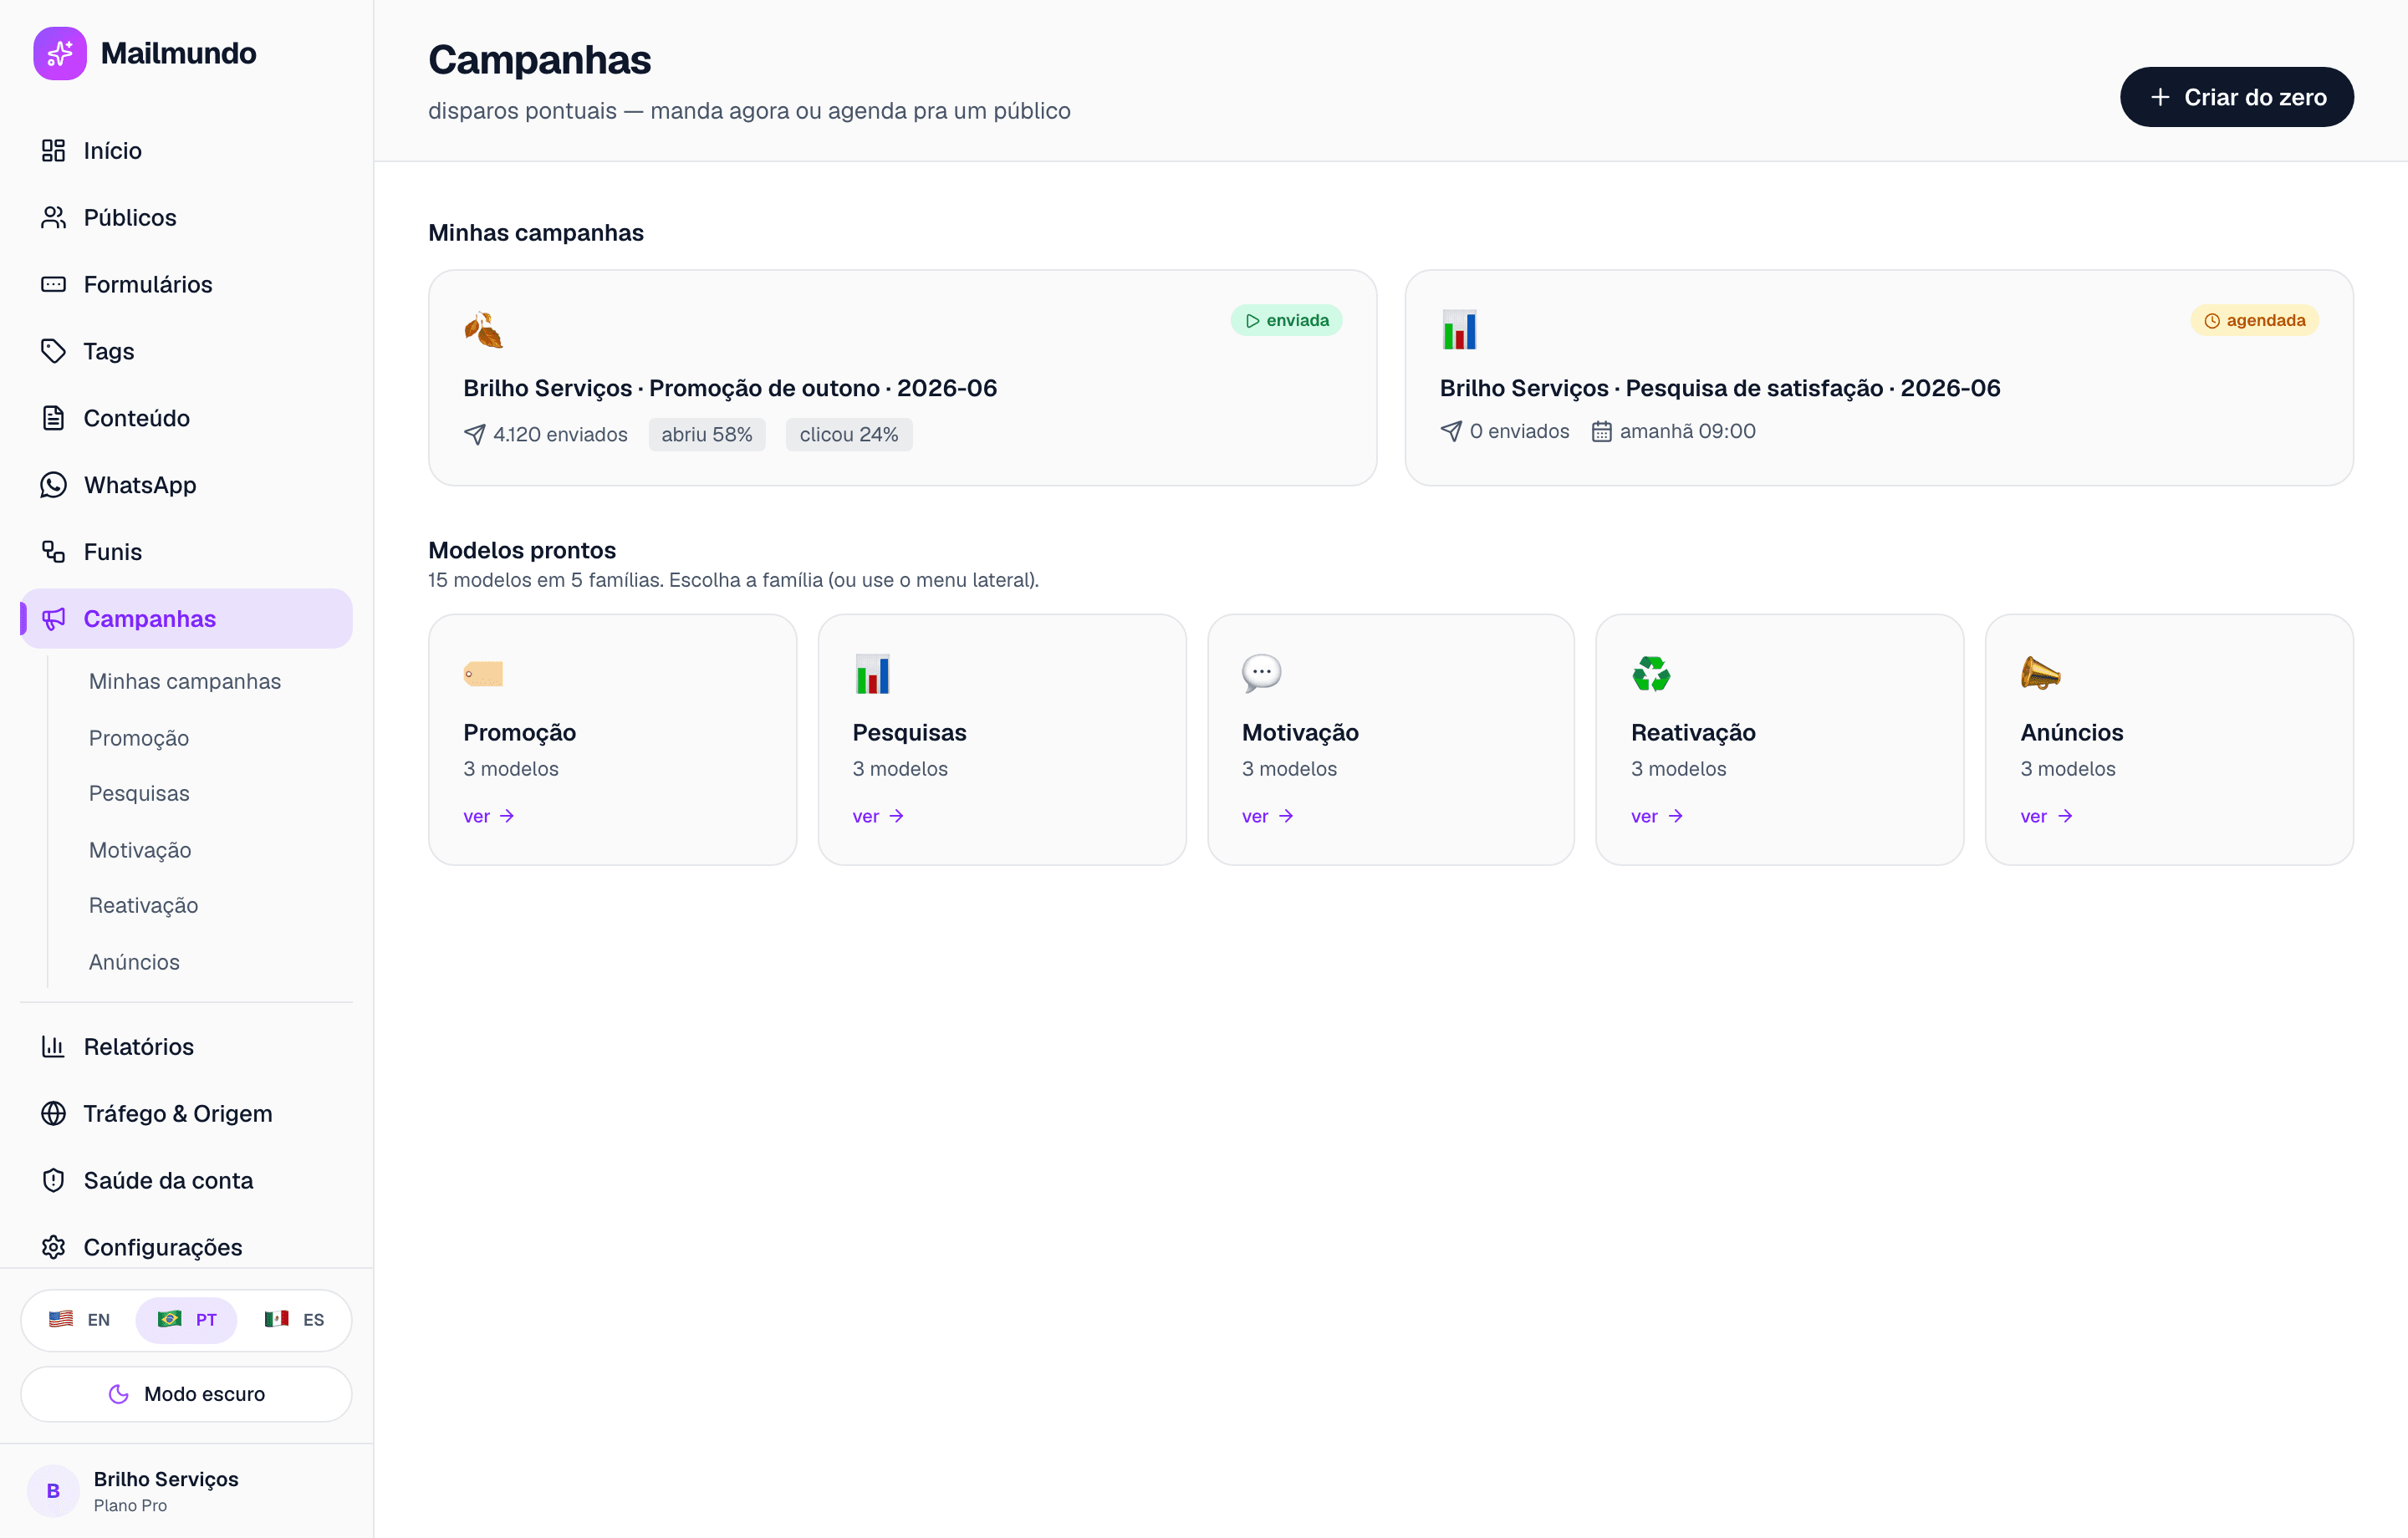
Task: Click the price tag icon on Promoção model card
Action: 483,674
